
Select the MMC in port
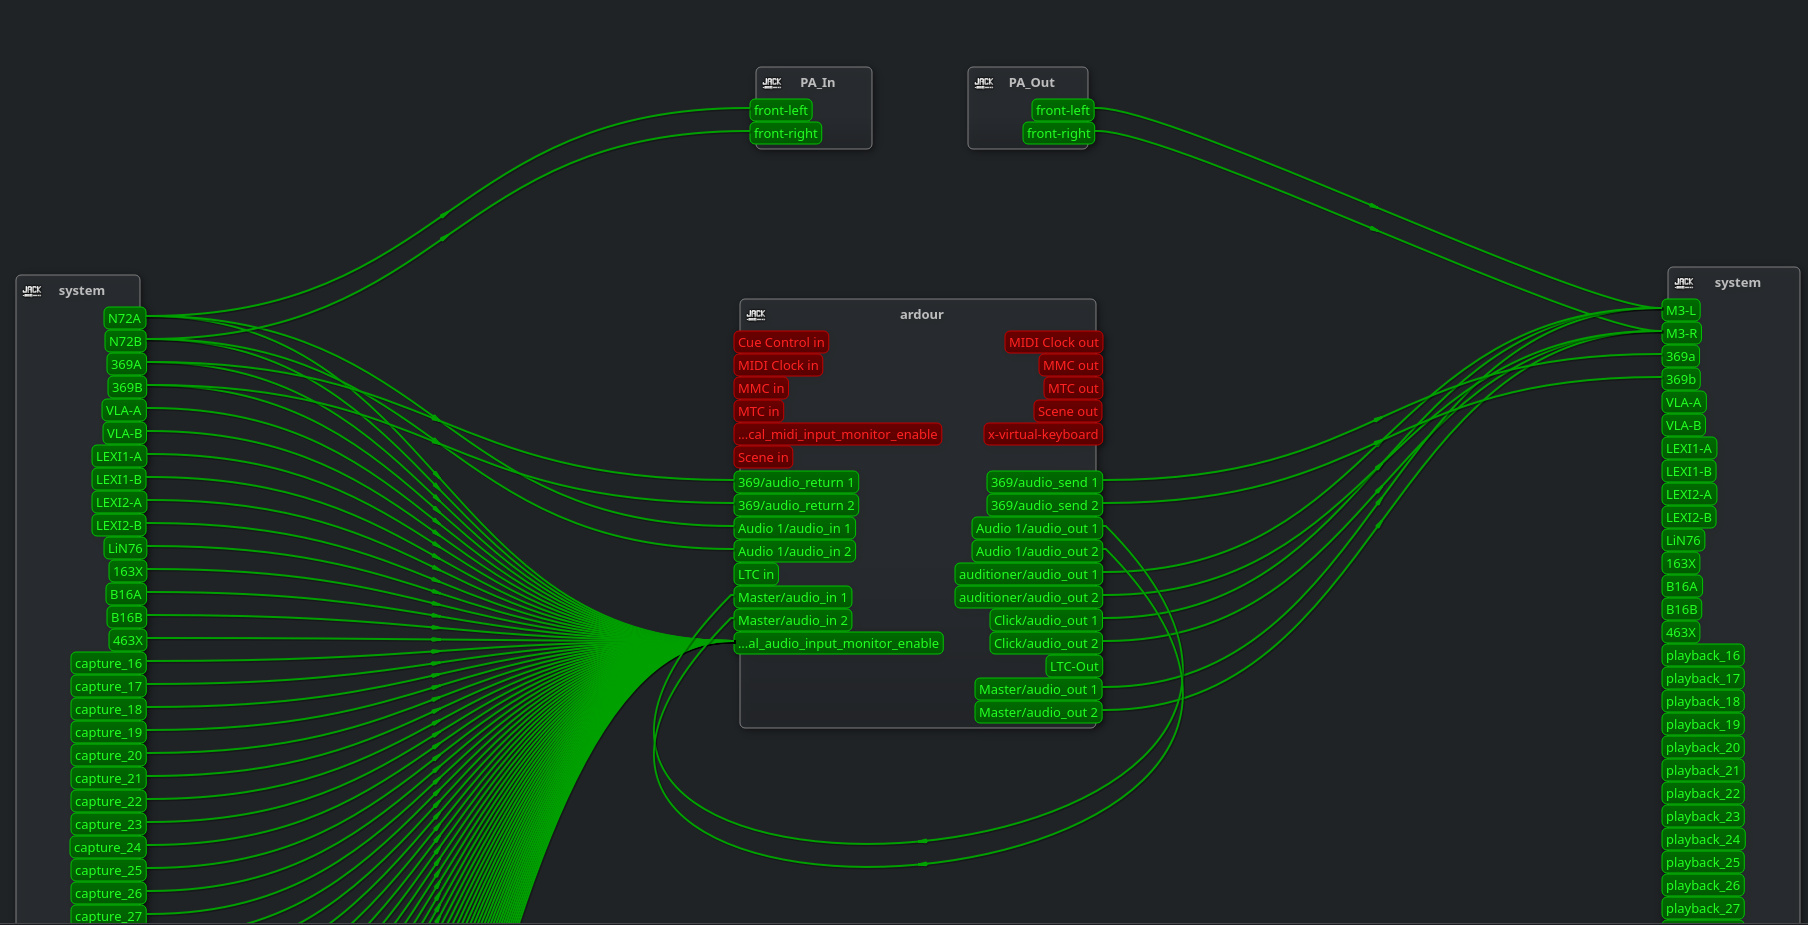[761, 389]
